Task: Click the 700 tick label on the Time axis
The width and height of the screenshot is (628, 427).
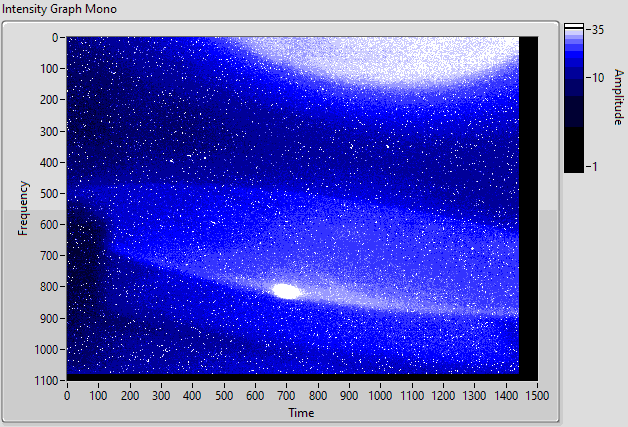Action: click(286, 396)
